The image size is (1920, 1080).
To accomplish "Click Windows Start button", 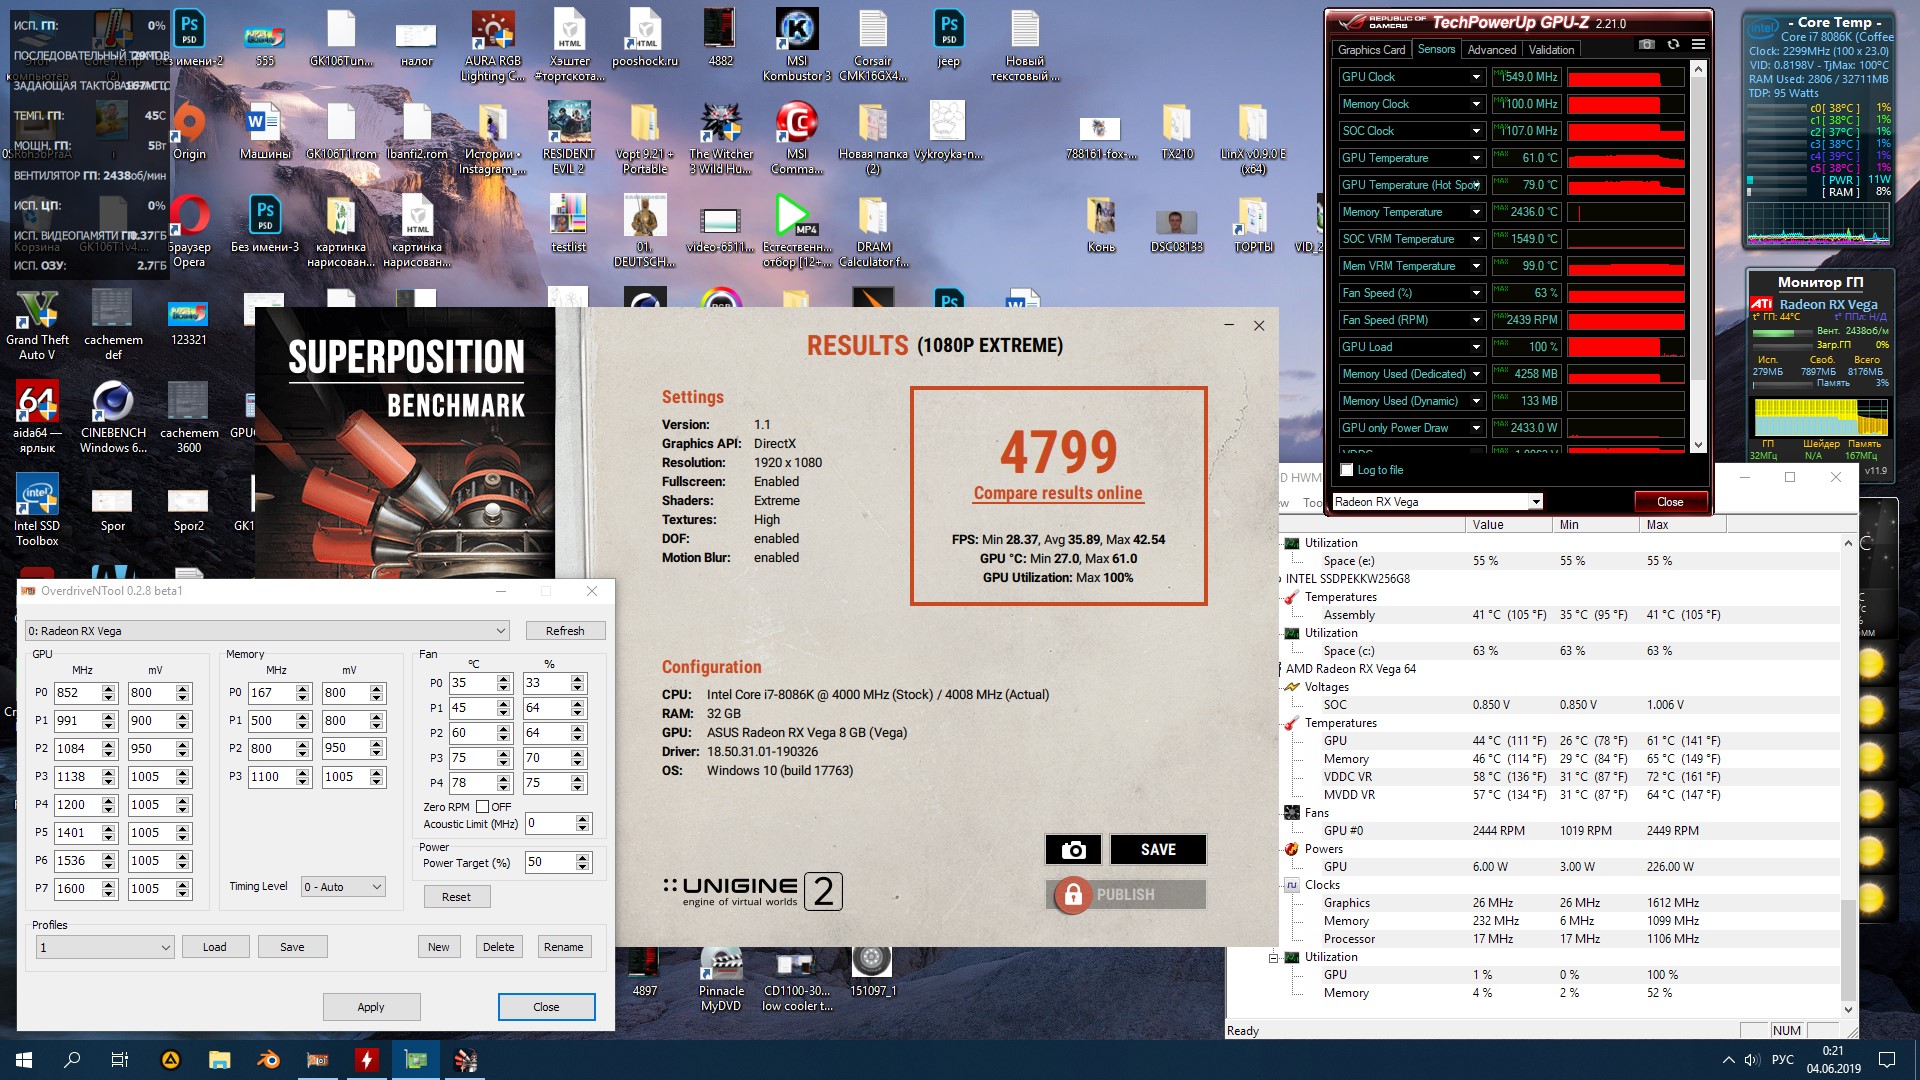I will pos(24,1060).
